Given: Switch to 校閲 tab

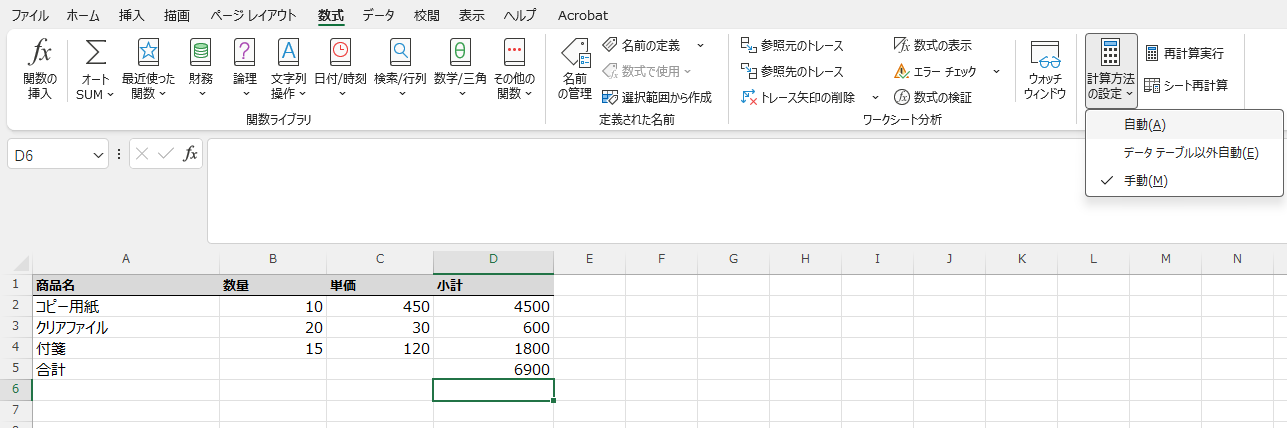Looking at the screenshot, I should pyautogui.click(x=426, y=15).
